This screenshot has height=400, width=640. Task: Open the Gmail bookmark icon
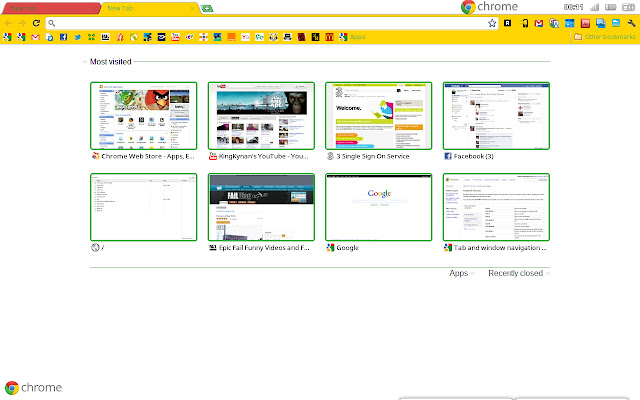pos(36,37)
